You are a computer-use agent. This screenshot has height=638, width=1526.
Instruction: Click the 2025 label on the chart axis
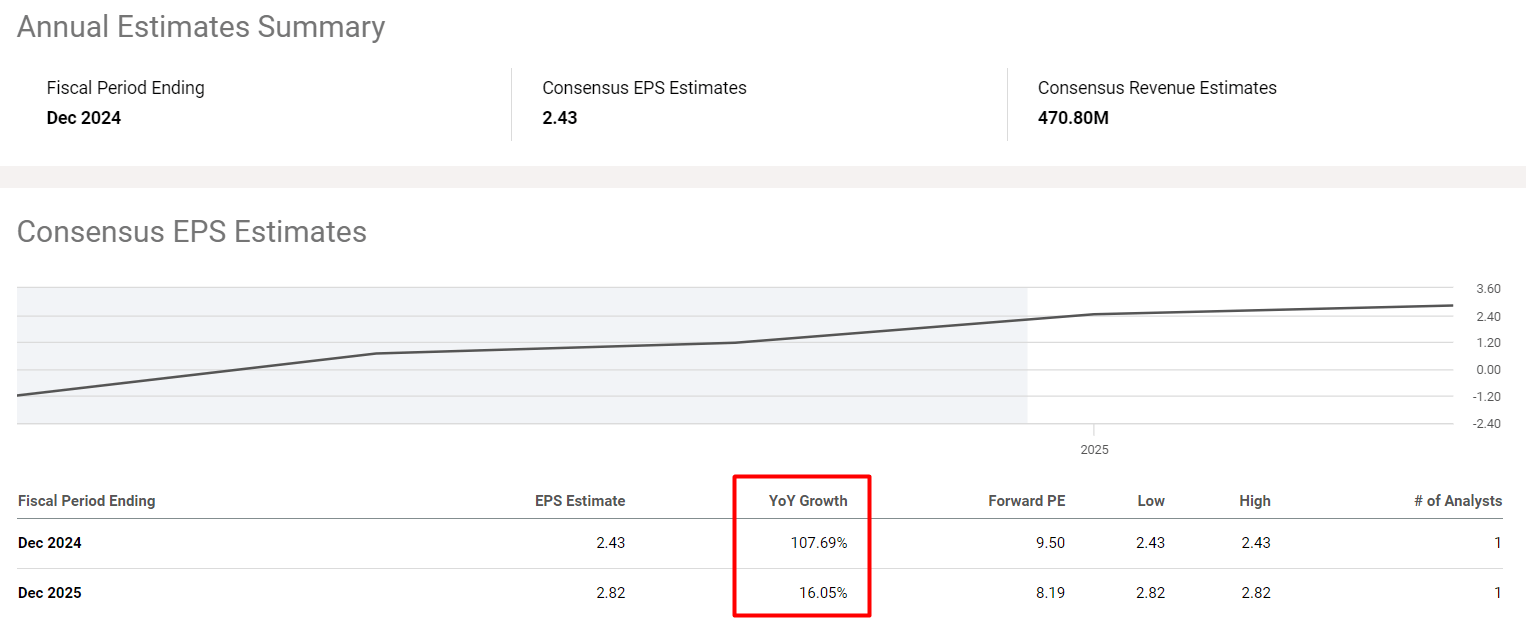click(x=1094, y=449)
